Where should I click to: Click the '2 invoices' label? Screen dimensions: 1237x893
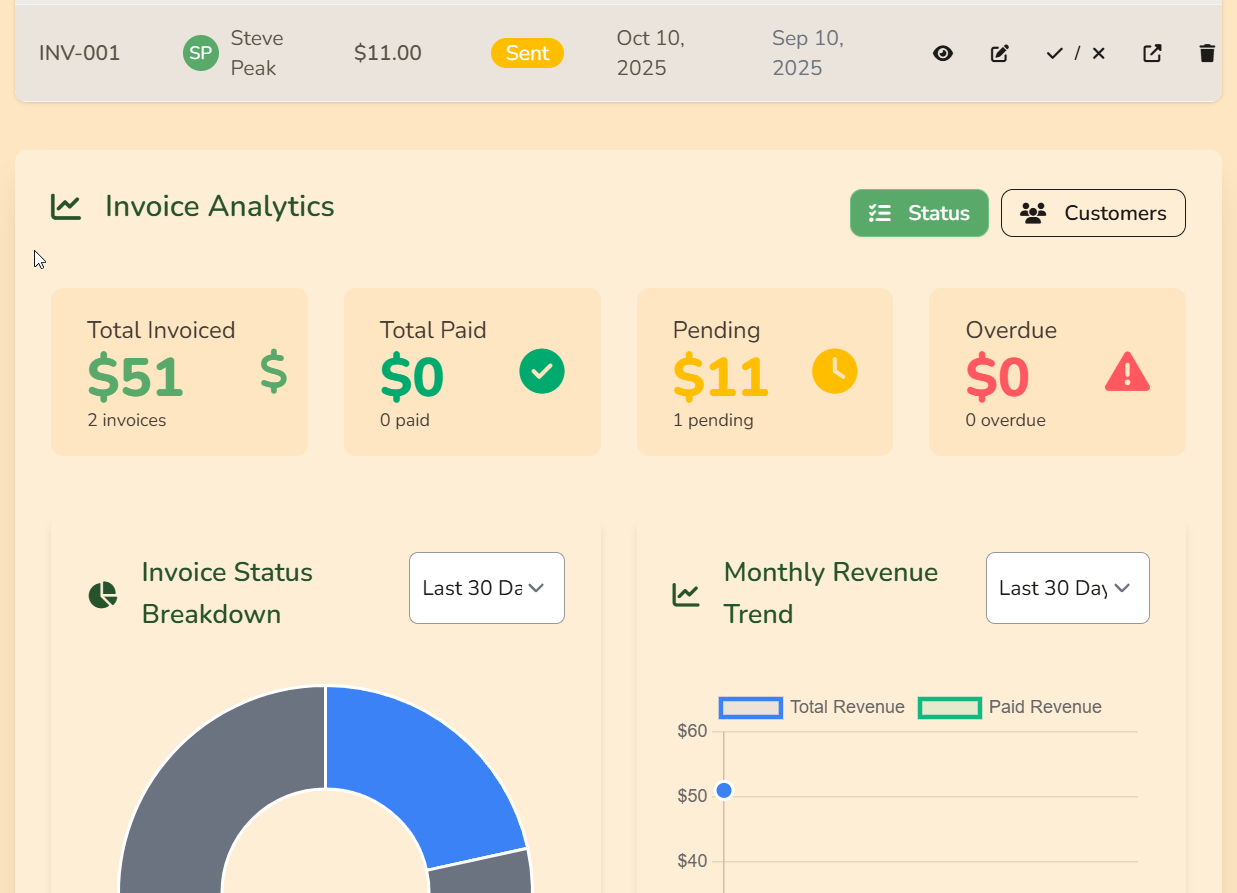(x=127, y=420)
